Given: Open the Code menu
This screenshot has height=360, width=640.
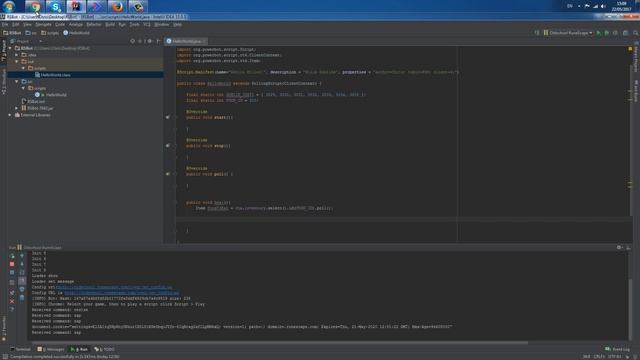Looking at the screenshot, I should [60, 24].
